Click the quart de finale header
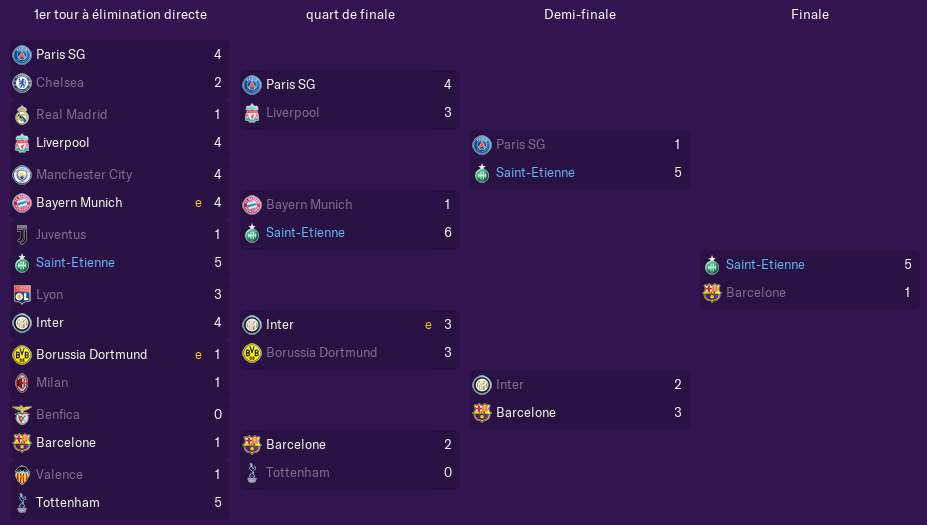 351,14
